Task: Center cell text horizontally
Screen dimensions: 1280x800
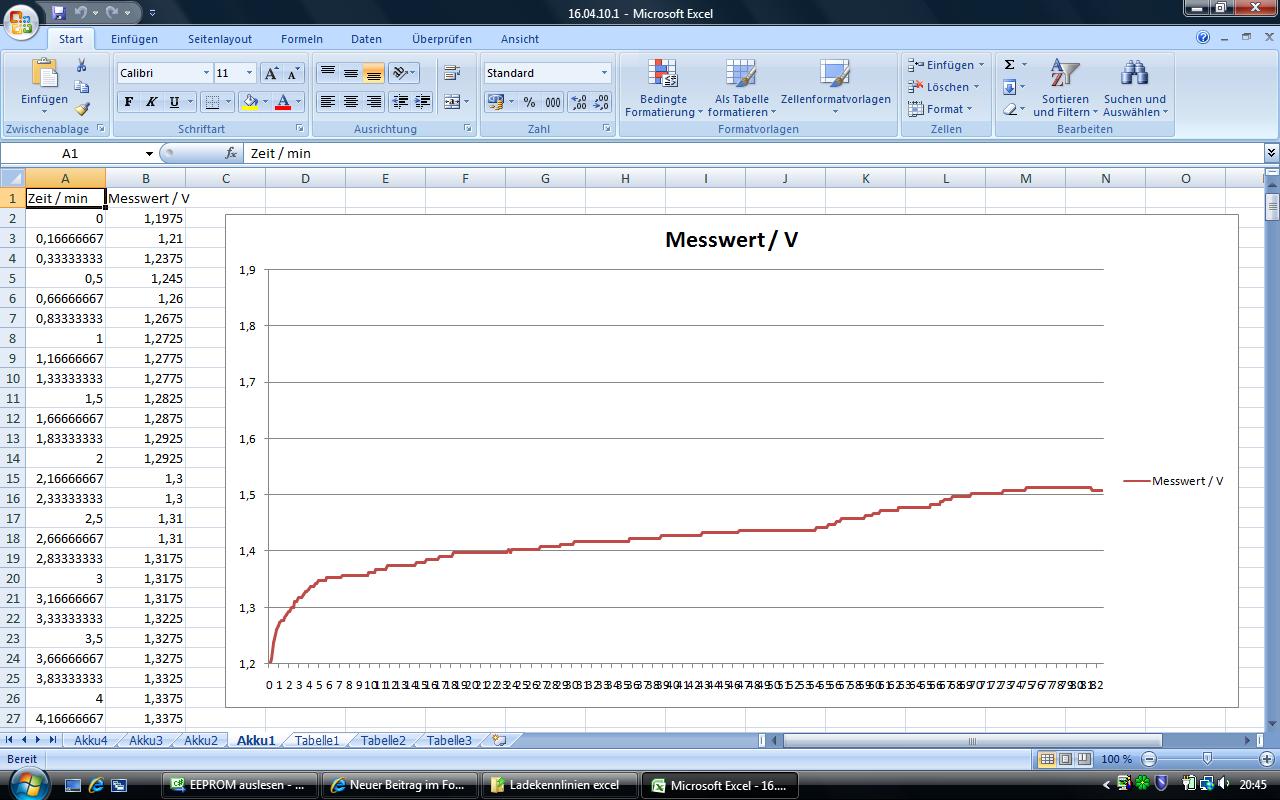Action: click(x=350, y=102)
